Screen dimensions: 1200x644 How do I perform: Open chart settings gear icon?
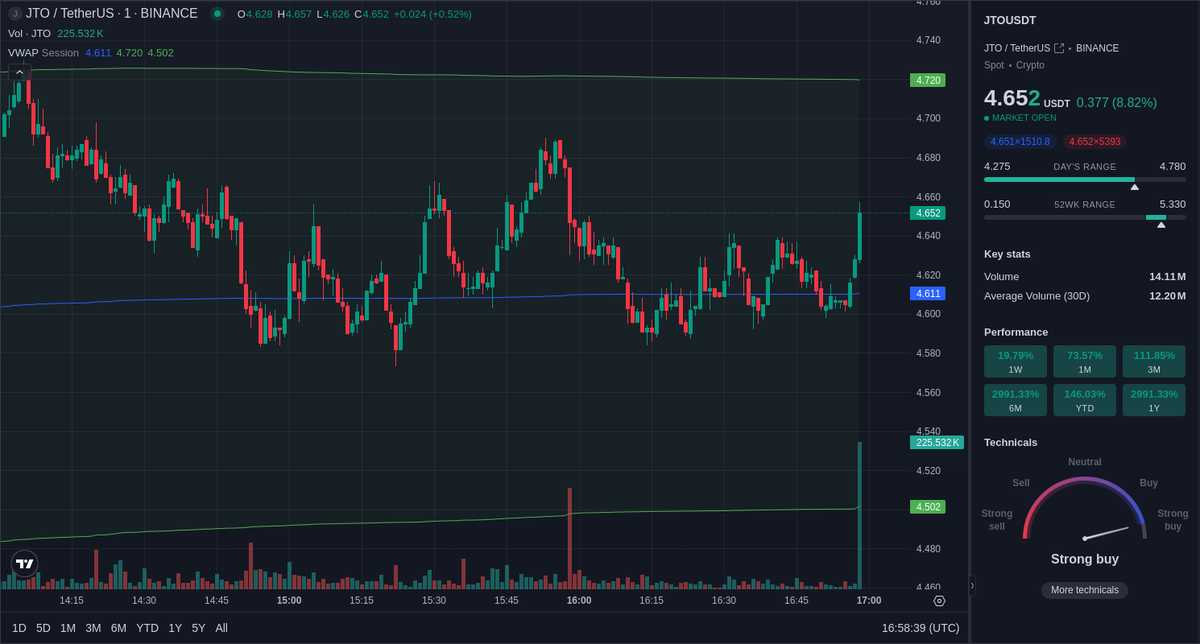coord(939,600)
